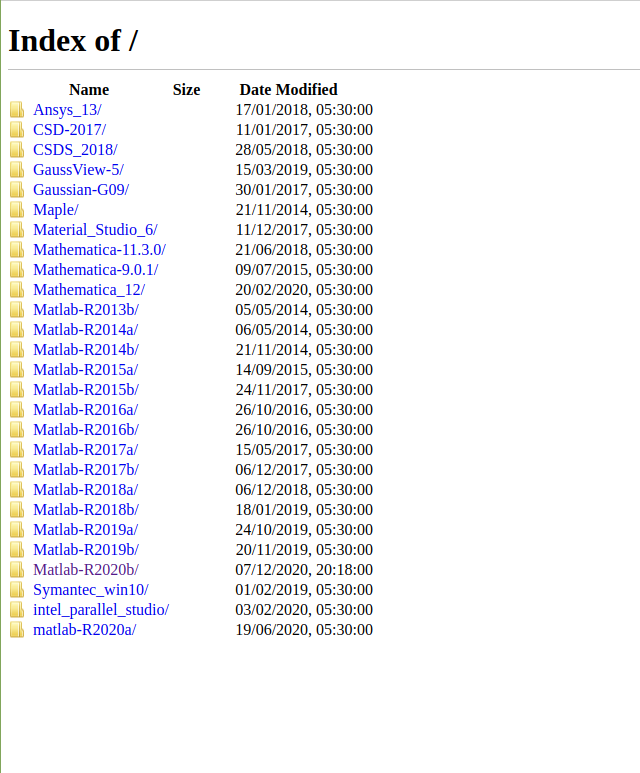Viewport: 640px width, 773px height.
Task: Navigate into Mathematica-11.3.0 folder
Action: point(99,250)
